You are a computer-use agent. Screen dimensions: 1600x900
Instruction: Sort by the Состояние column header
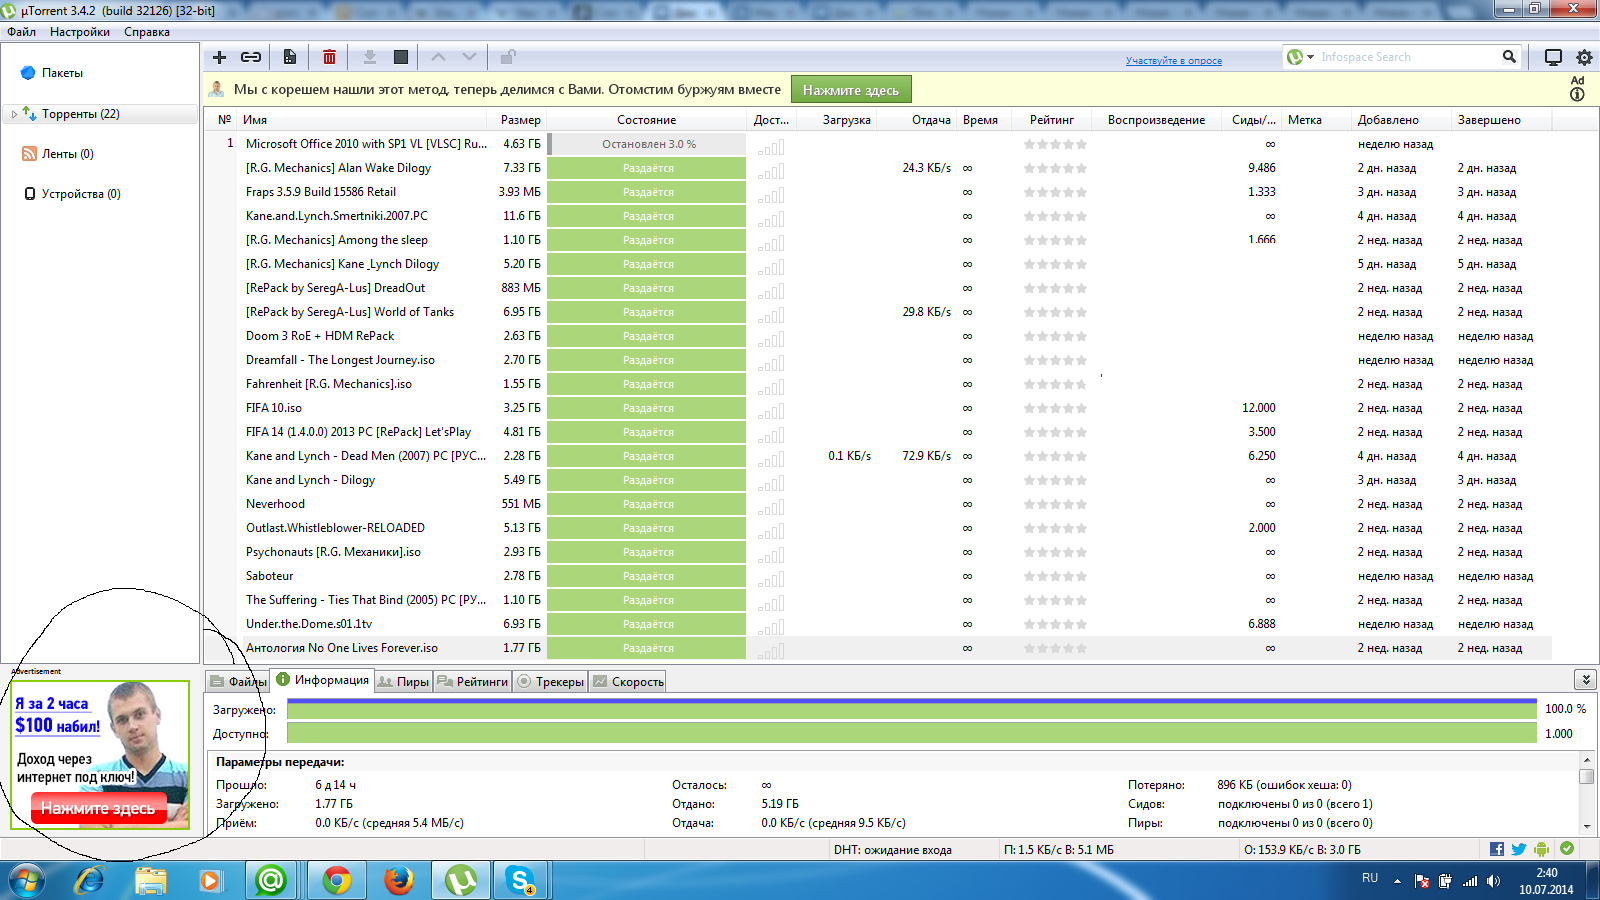click(647, 120)
